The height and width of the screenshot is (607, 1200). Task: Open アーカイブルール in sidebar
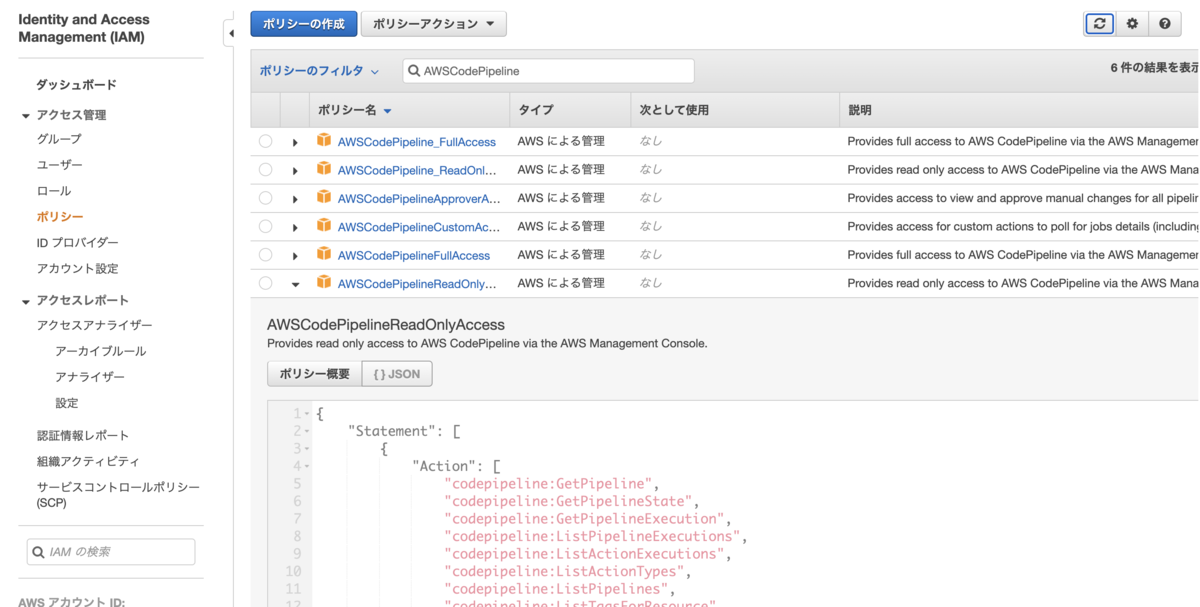(x=100, y=352)
